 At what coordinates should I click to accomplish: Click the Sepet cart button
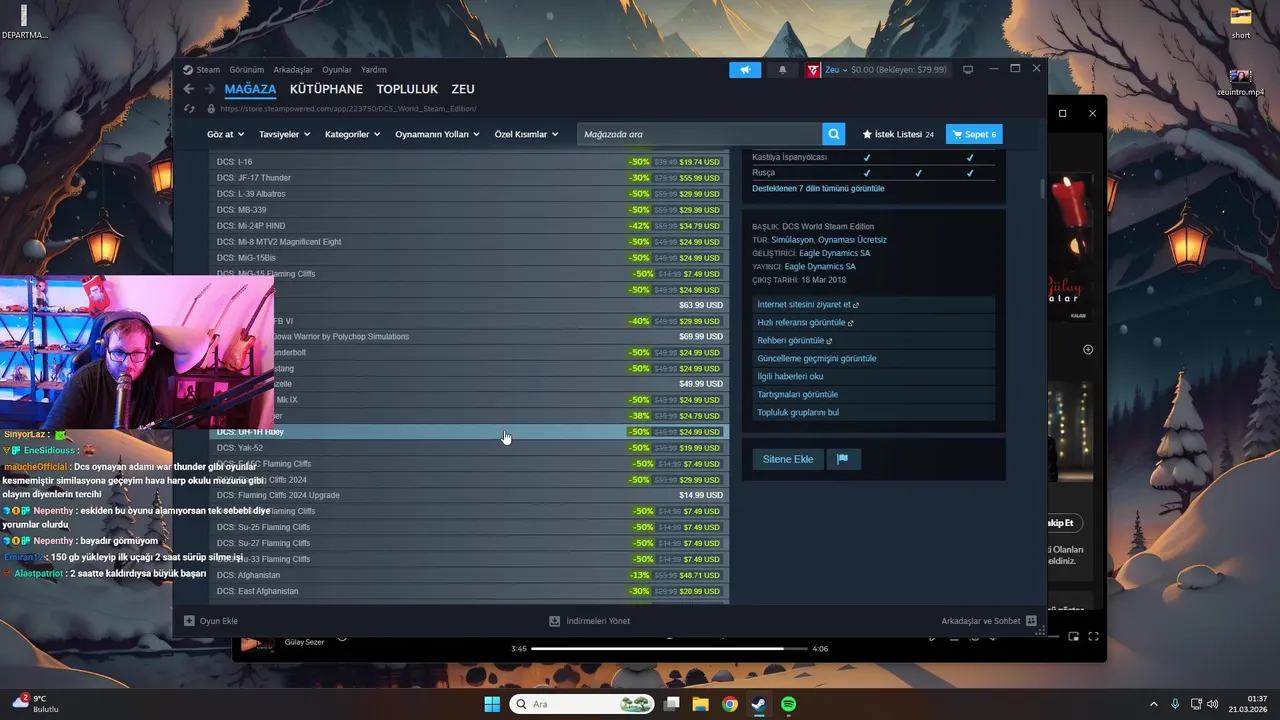974,134
